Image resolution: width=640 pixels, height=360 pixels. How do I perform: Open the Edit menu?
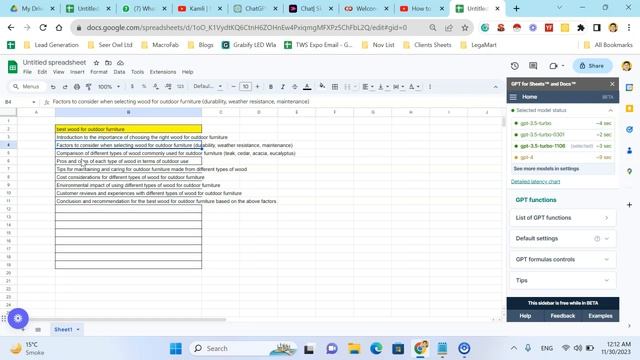42,72
